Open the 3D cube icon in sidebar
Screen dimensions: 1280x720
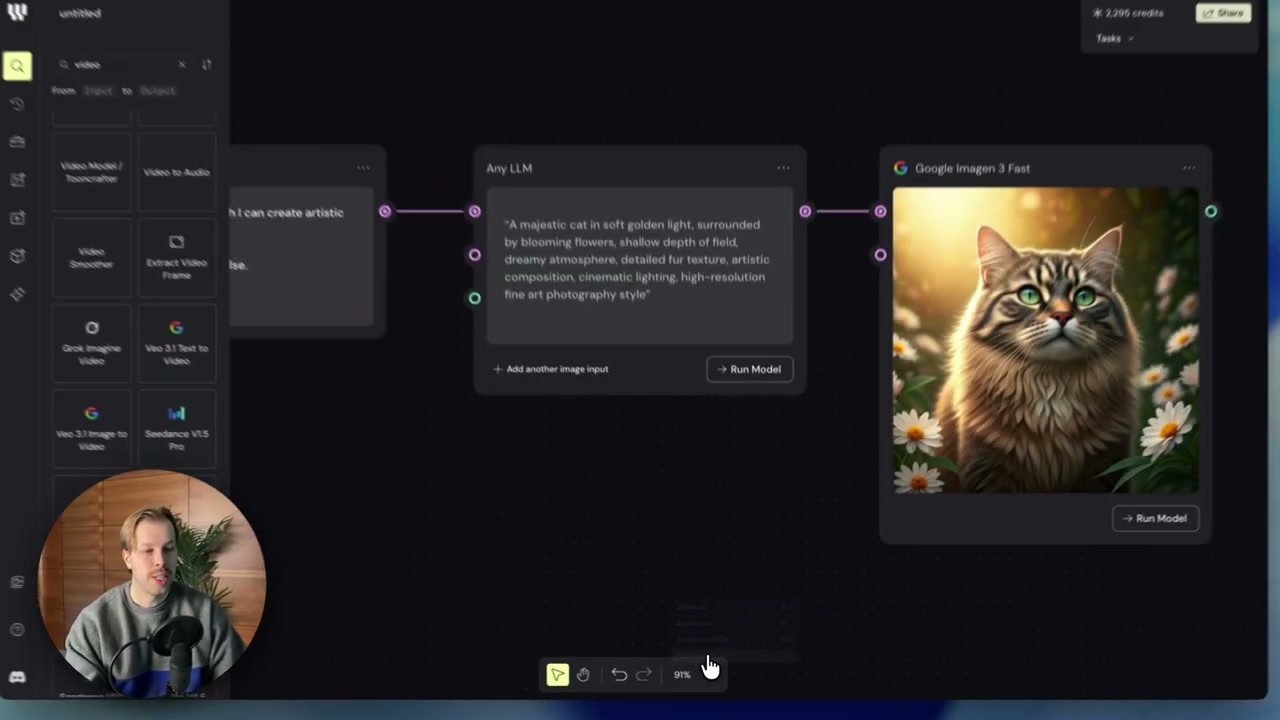17,256
